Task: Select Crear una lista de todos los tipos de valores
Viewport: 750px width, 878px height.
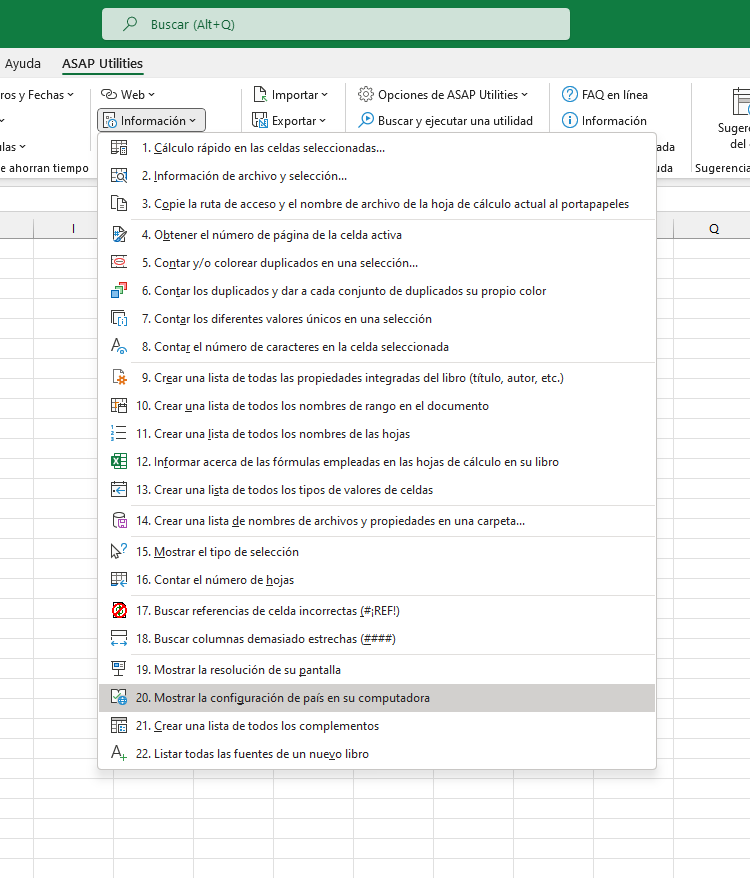Action: point(376,490)
